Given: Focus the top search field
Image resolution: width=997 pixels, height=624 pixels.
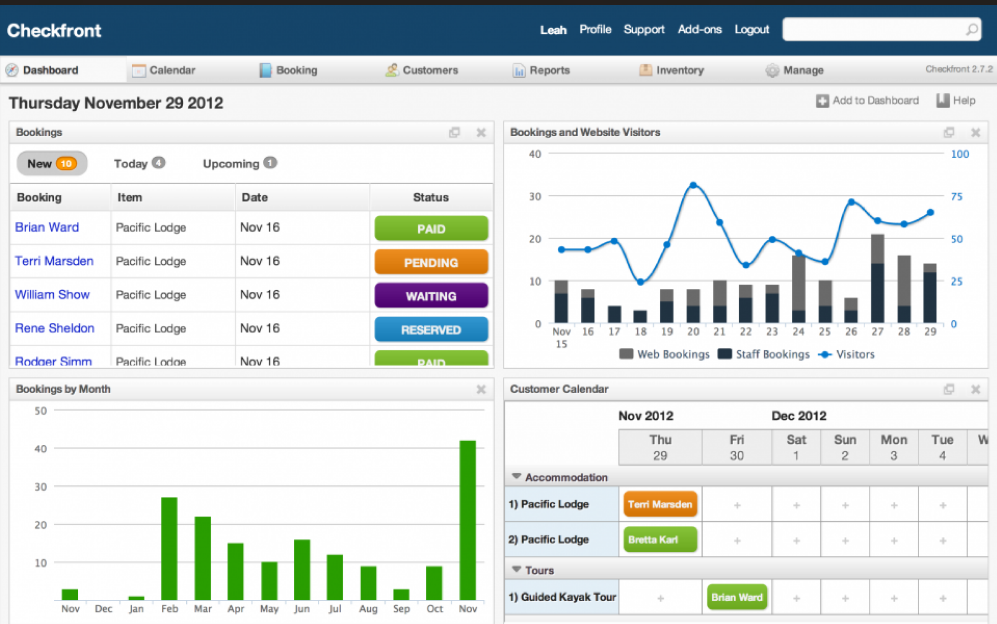Looking at the screenshot, I should 881,29.
